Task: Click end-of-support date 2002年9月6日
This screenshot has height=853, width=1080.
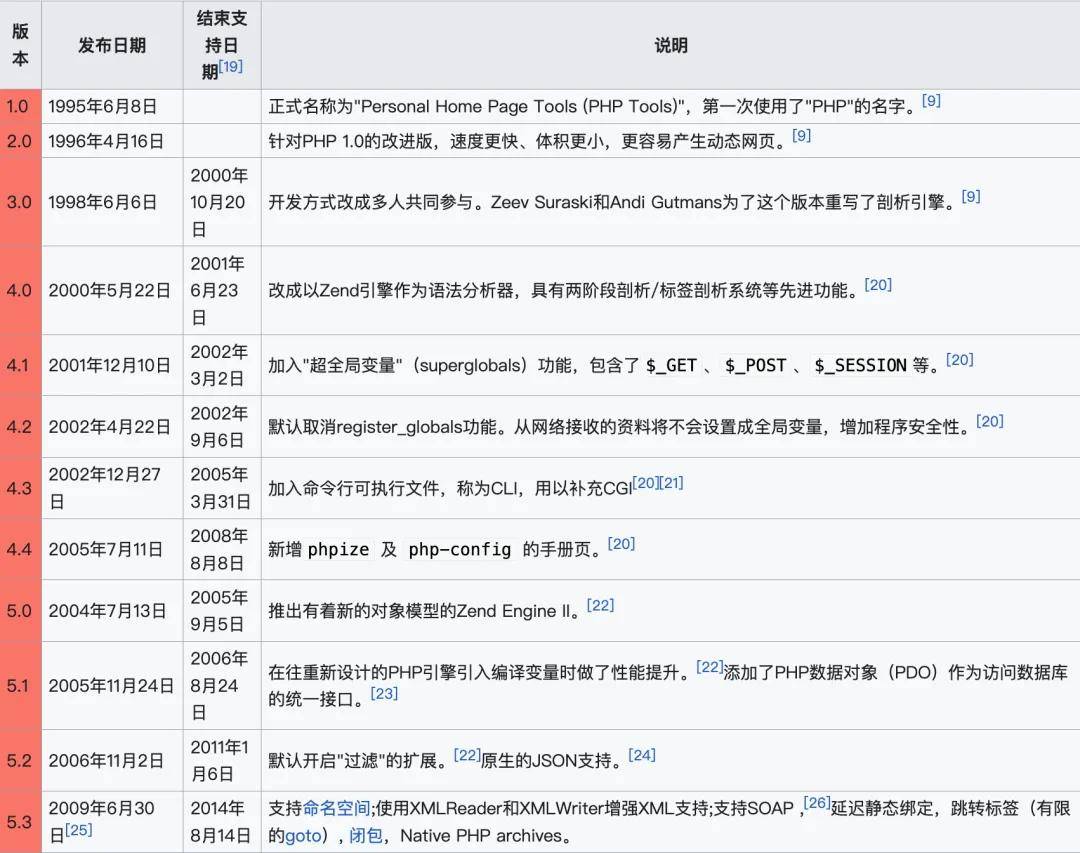Action: [219, 426]
